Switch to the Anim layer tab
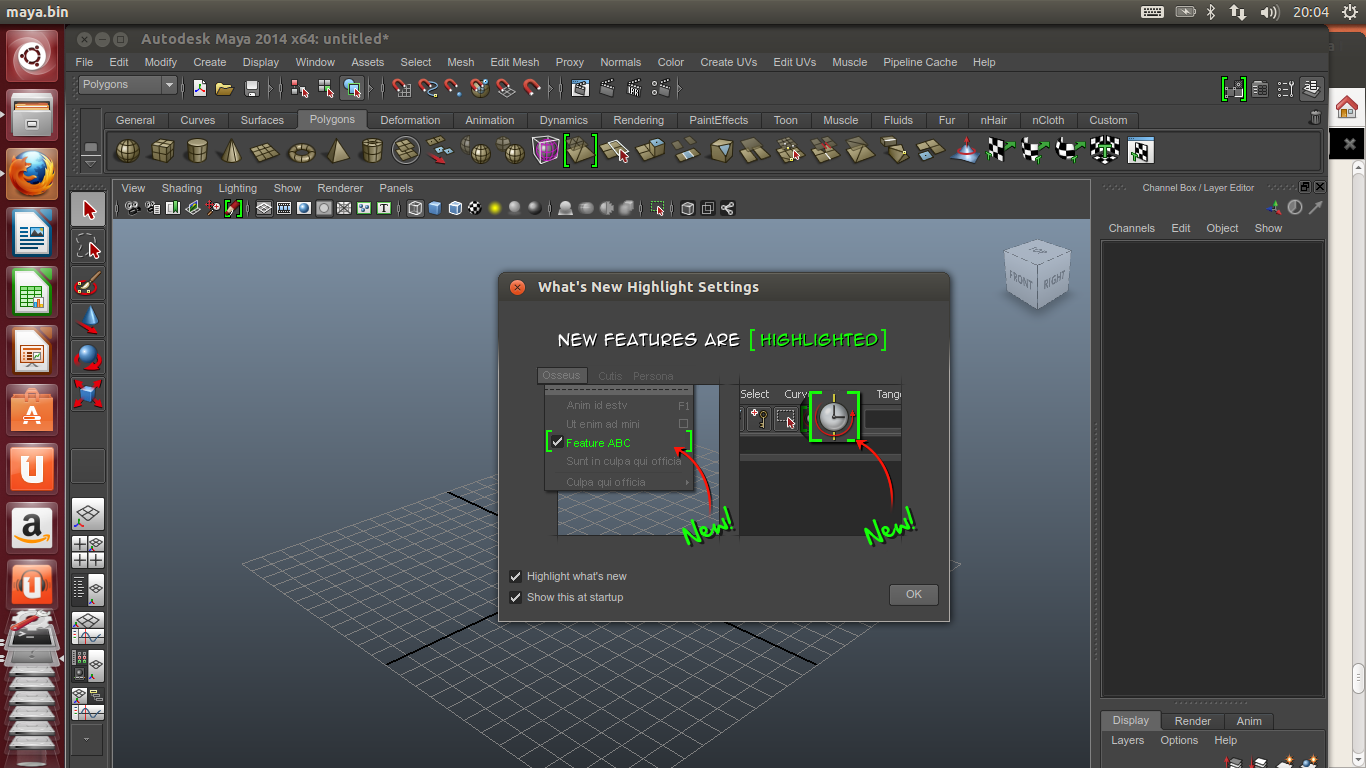This screenshot has width=1366, height=768. click(x=1249, y=721)
